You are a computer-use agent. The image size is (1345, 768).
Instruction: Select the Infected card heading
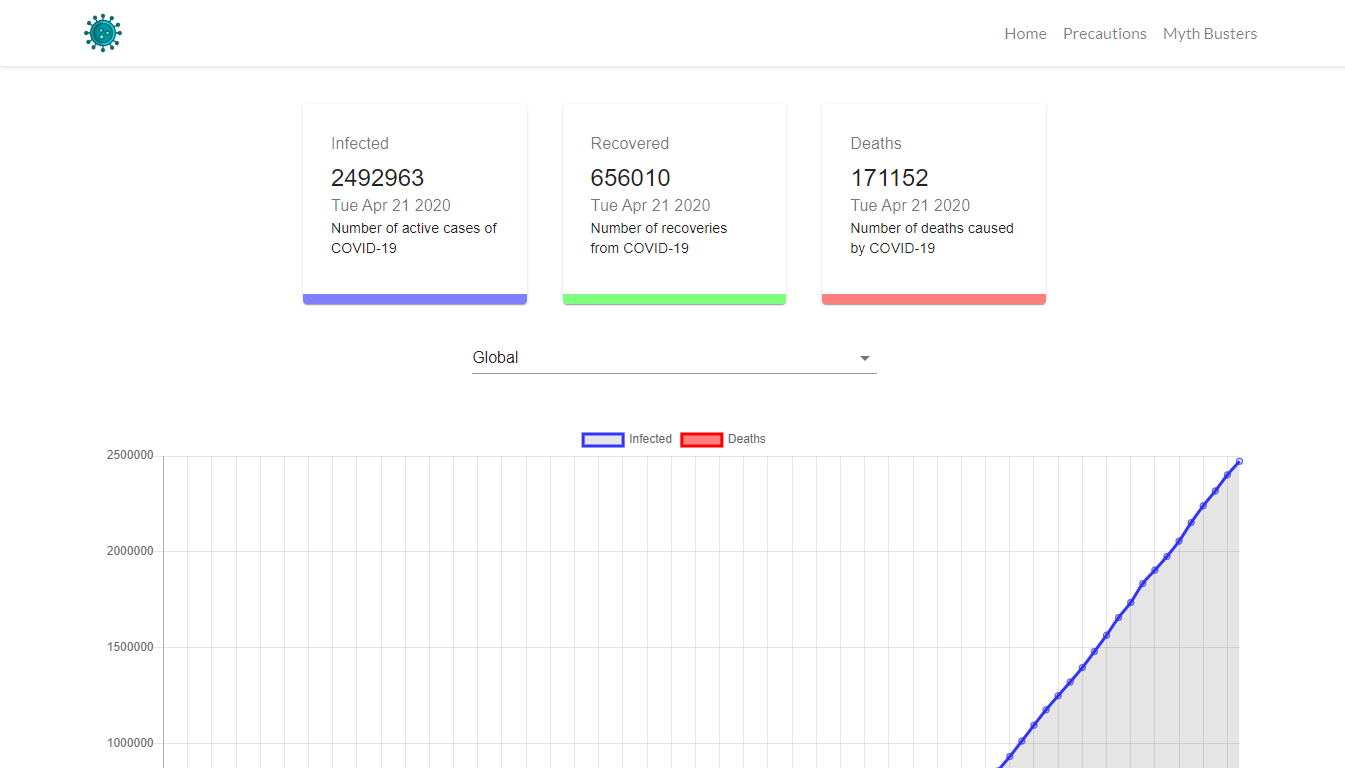(x=360, y=143)
